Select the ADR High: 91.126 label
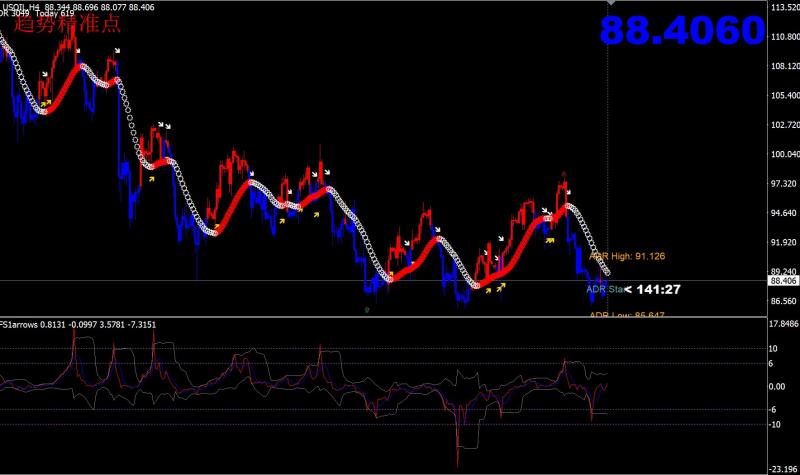This screenshot has height=475, width=800. pos(627,256)
